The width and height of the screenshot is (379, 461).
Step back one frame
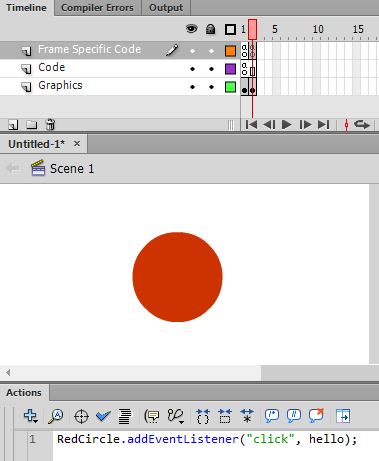(269, 125)
